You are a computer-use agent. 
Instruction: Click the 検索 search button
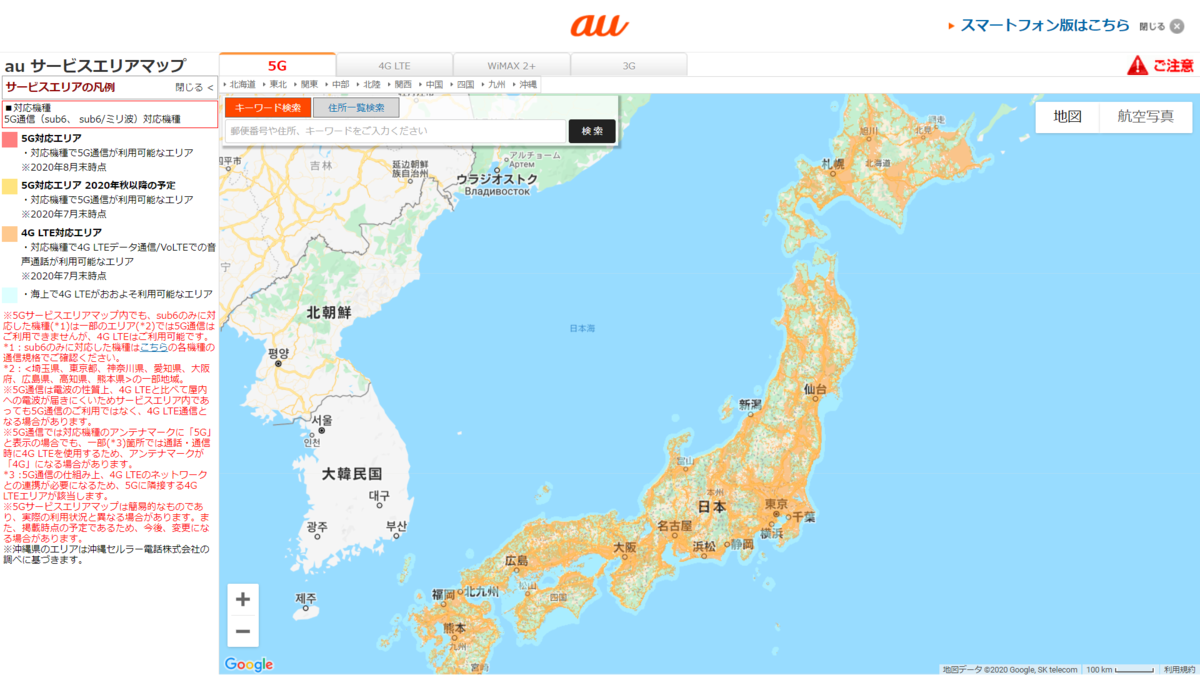(592, 131)
